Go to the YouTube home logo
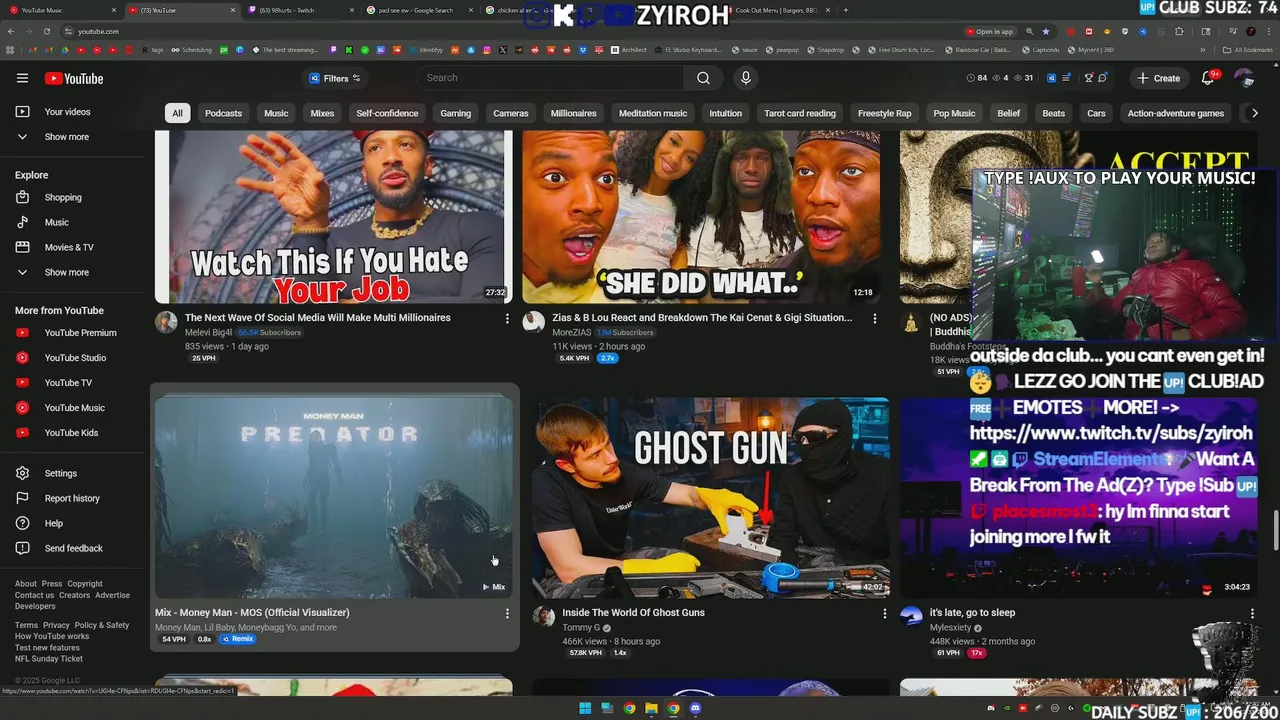 [x=73, y=79]
